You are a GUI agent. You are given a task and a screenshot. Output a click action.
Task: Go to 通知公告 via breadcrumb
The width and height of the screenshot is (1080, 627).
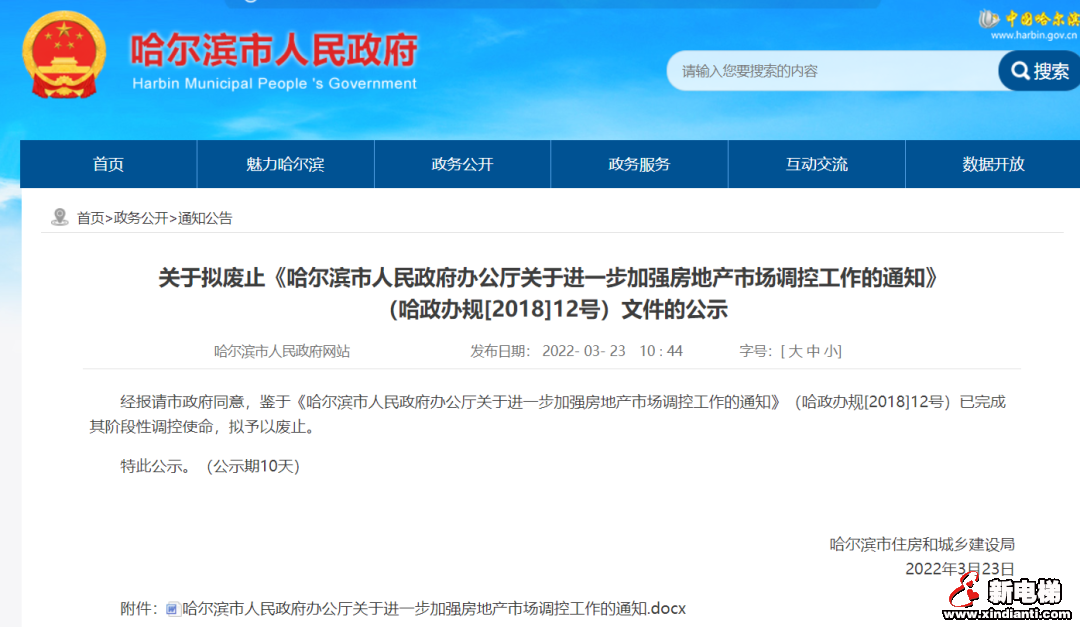pos(207,217)
